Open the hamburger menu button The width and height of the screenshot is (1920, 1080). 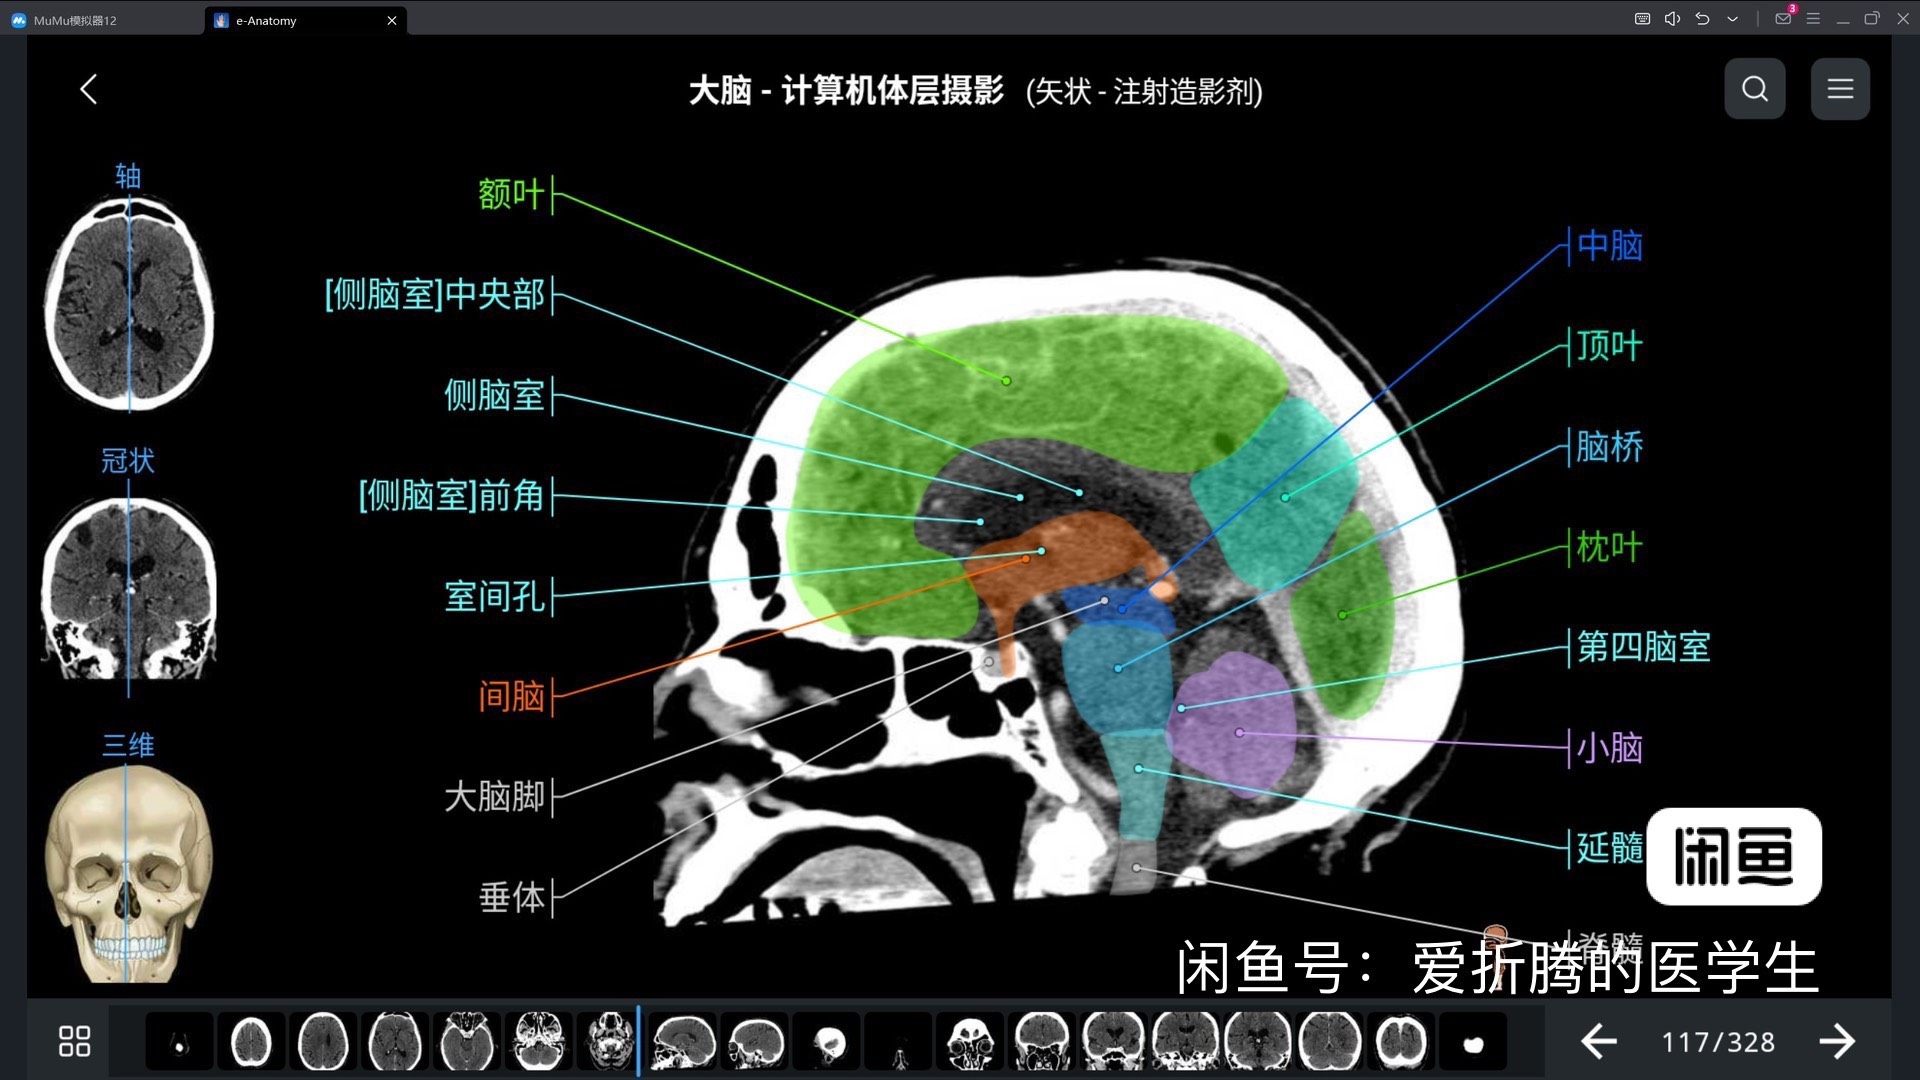click(1840, 89)
